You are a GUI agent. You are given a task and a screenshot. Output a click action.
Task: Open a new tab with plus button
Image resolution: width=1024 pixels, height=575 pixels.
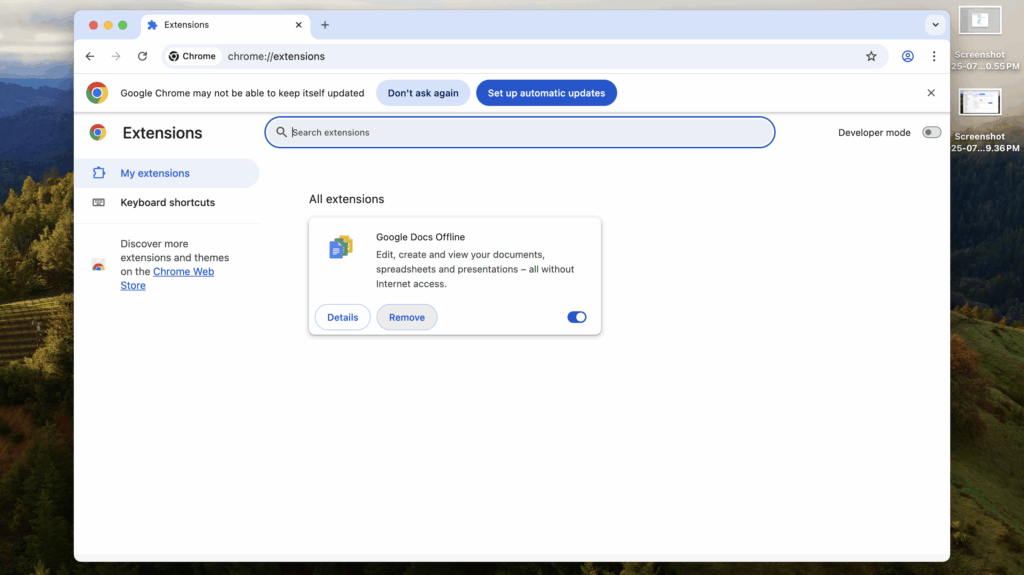tap(325, 25)
